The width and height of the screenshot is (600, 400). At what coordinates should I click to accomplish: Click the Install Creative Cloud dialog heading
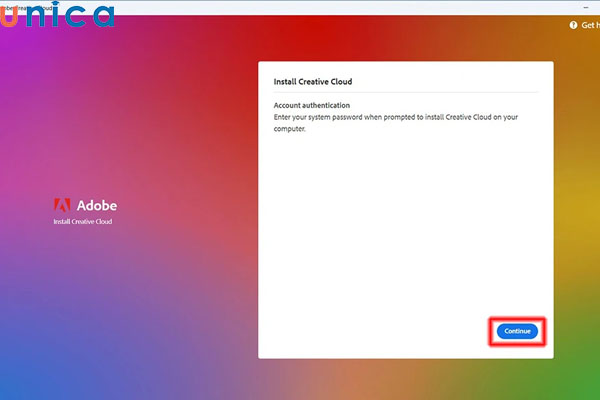[313, 81]
